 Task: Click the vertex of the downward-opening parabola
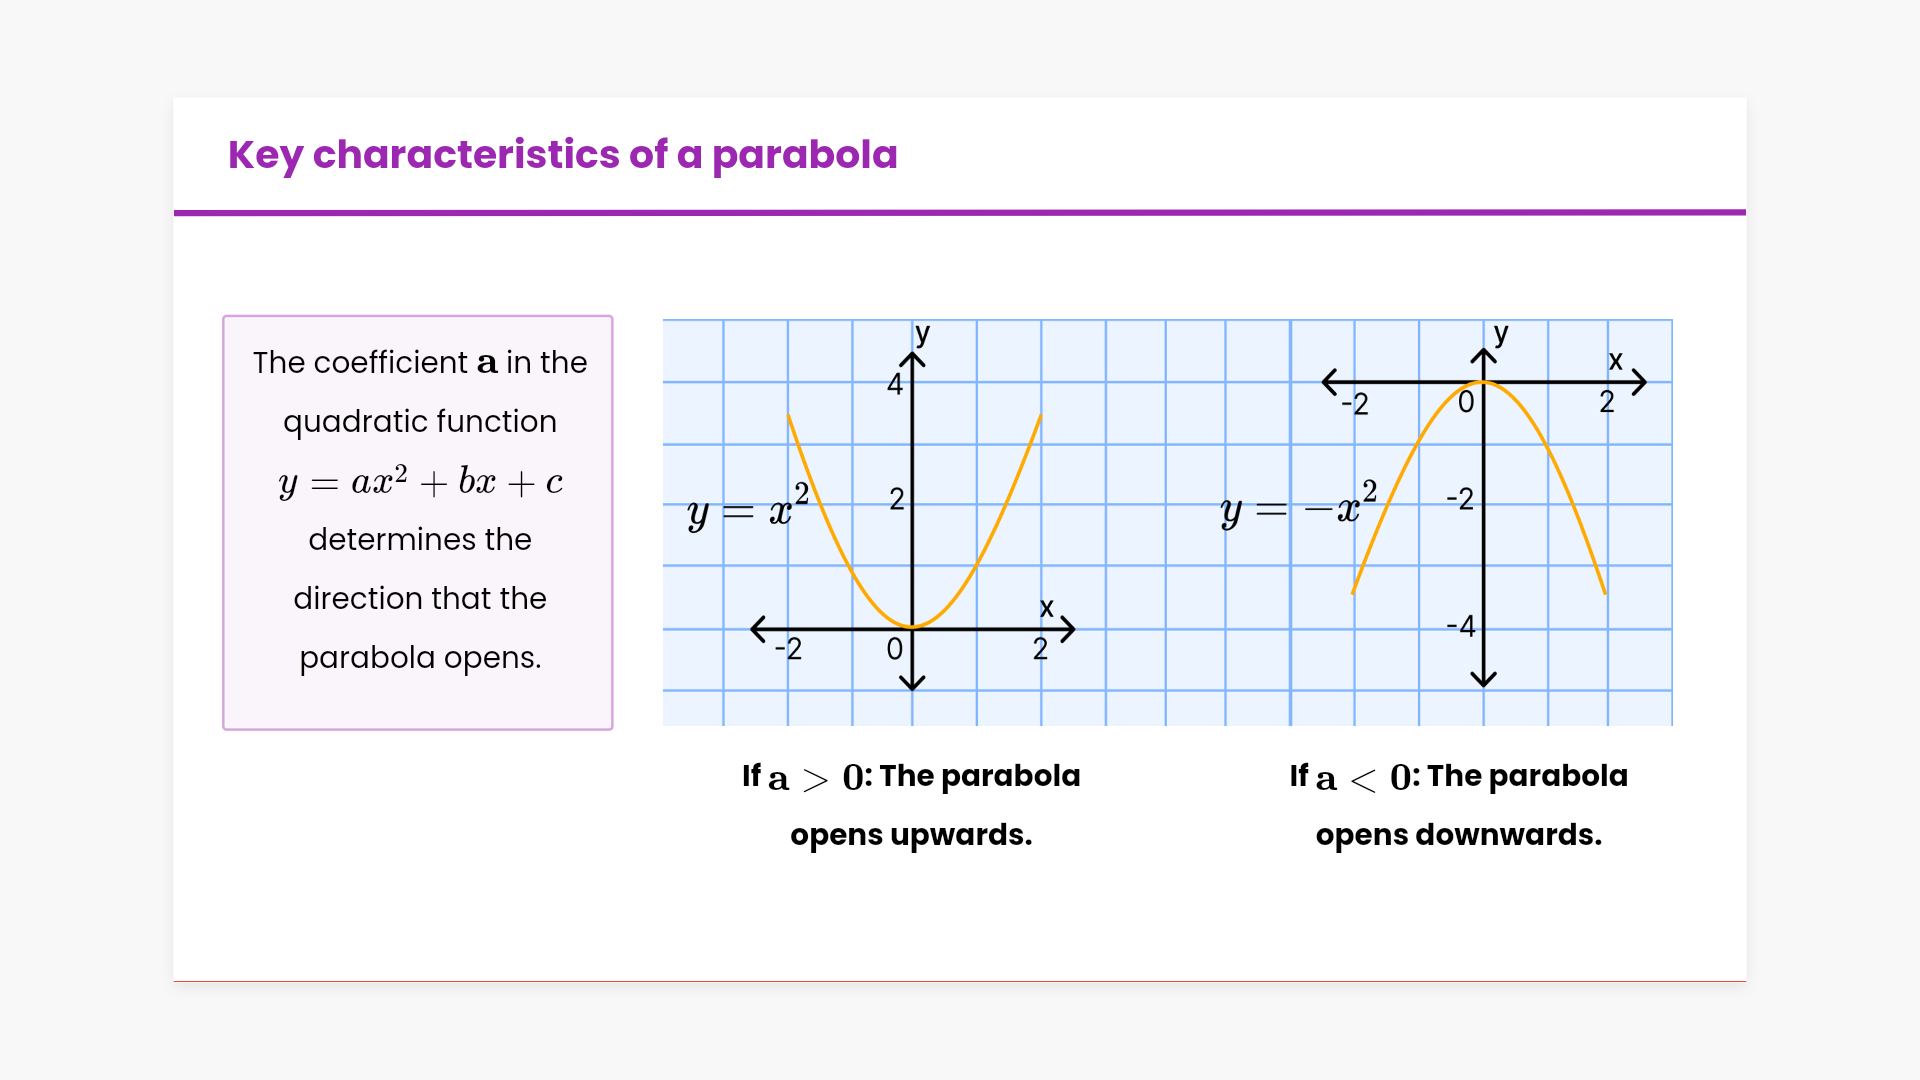1484,383
